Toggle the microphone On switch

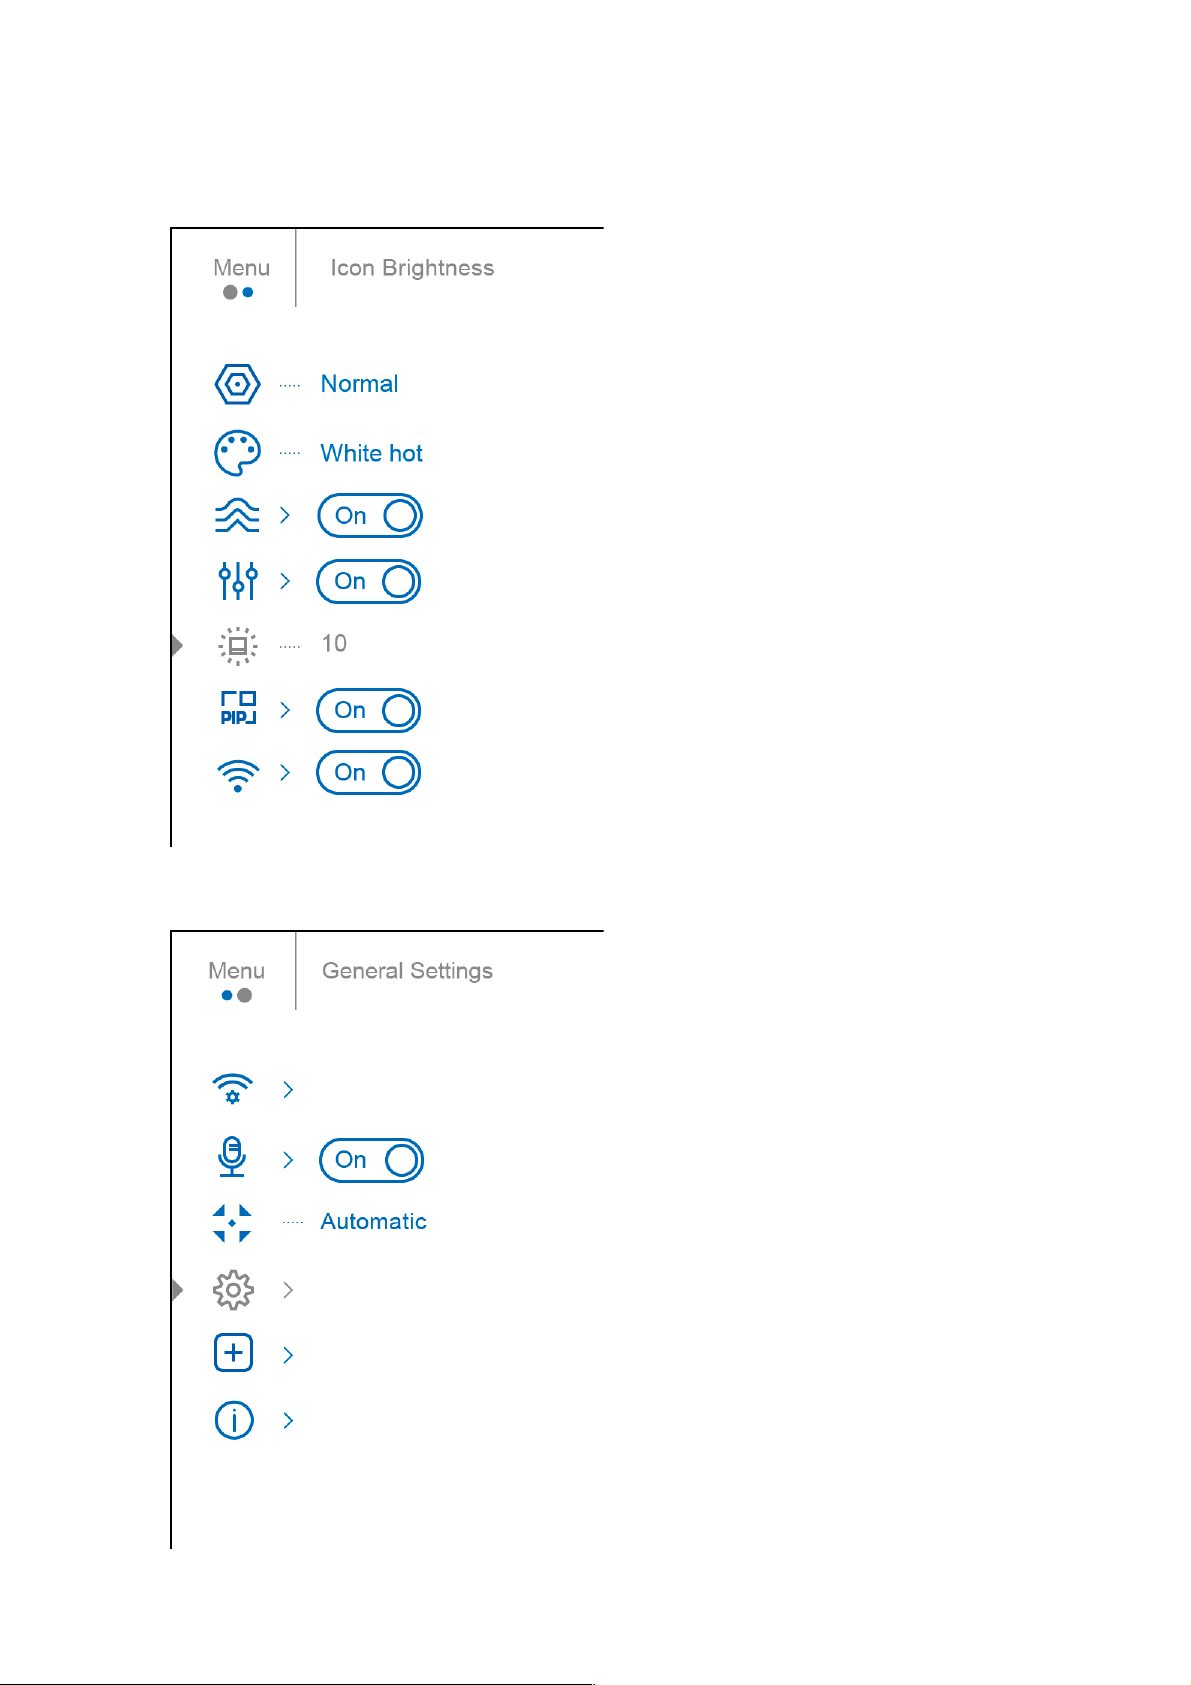tap(371, 1160)
